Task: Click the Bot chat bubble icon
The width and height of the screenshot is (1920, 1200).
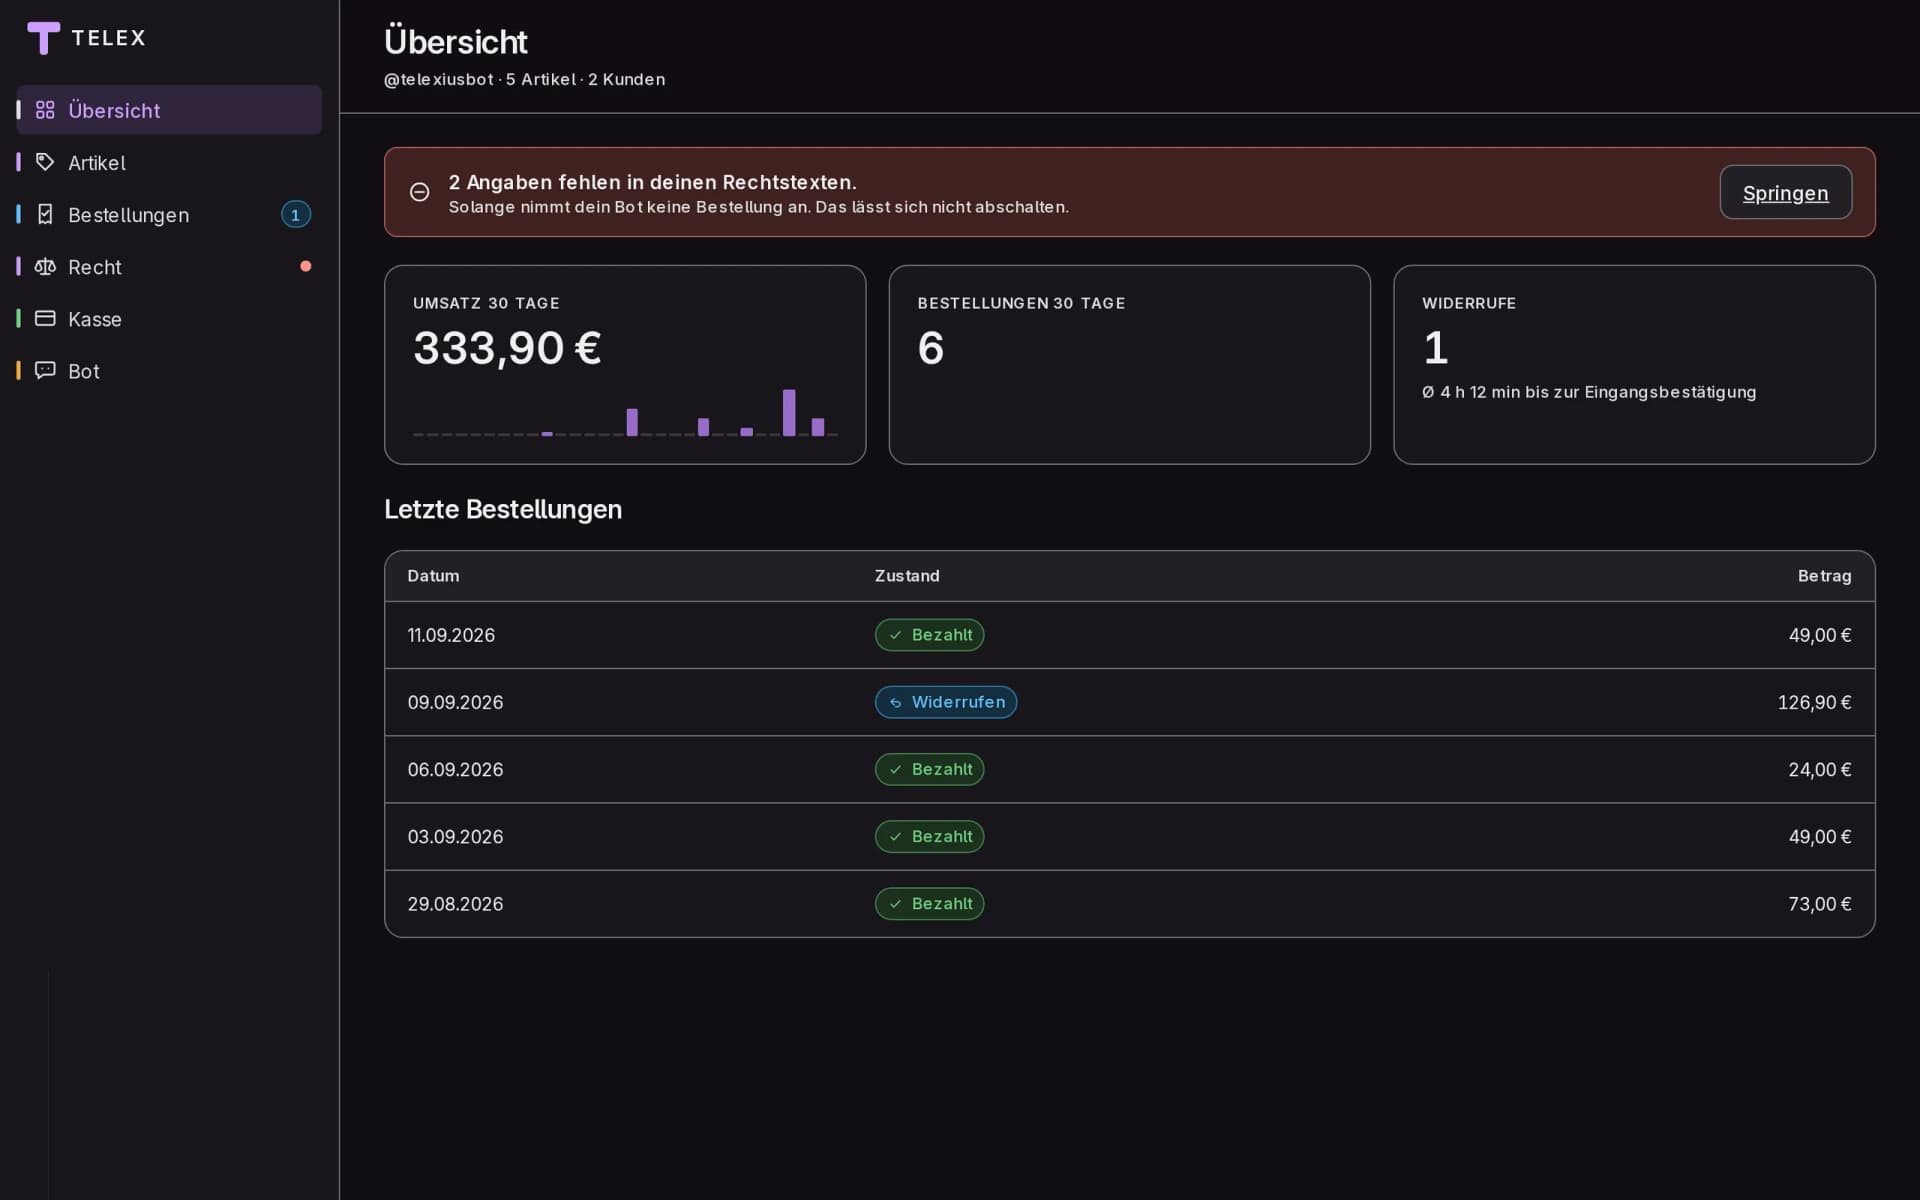Action: [45, 370]
